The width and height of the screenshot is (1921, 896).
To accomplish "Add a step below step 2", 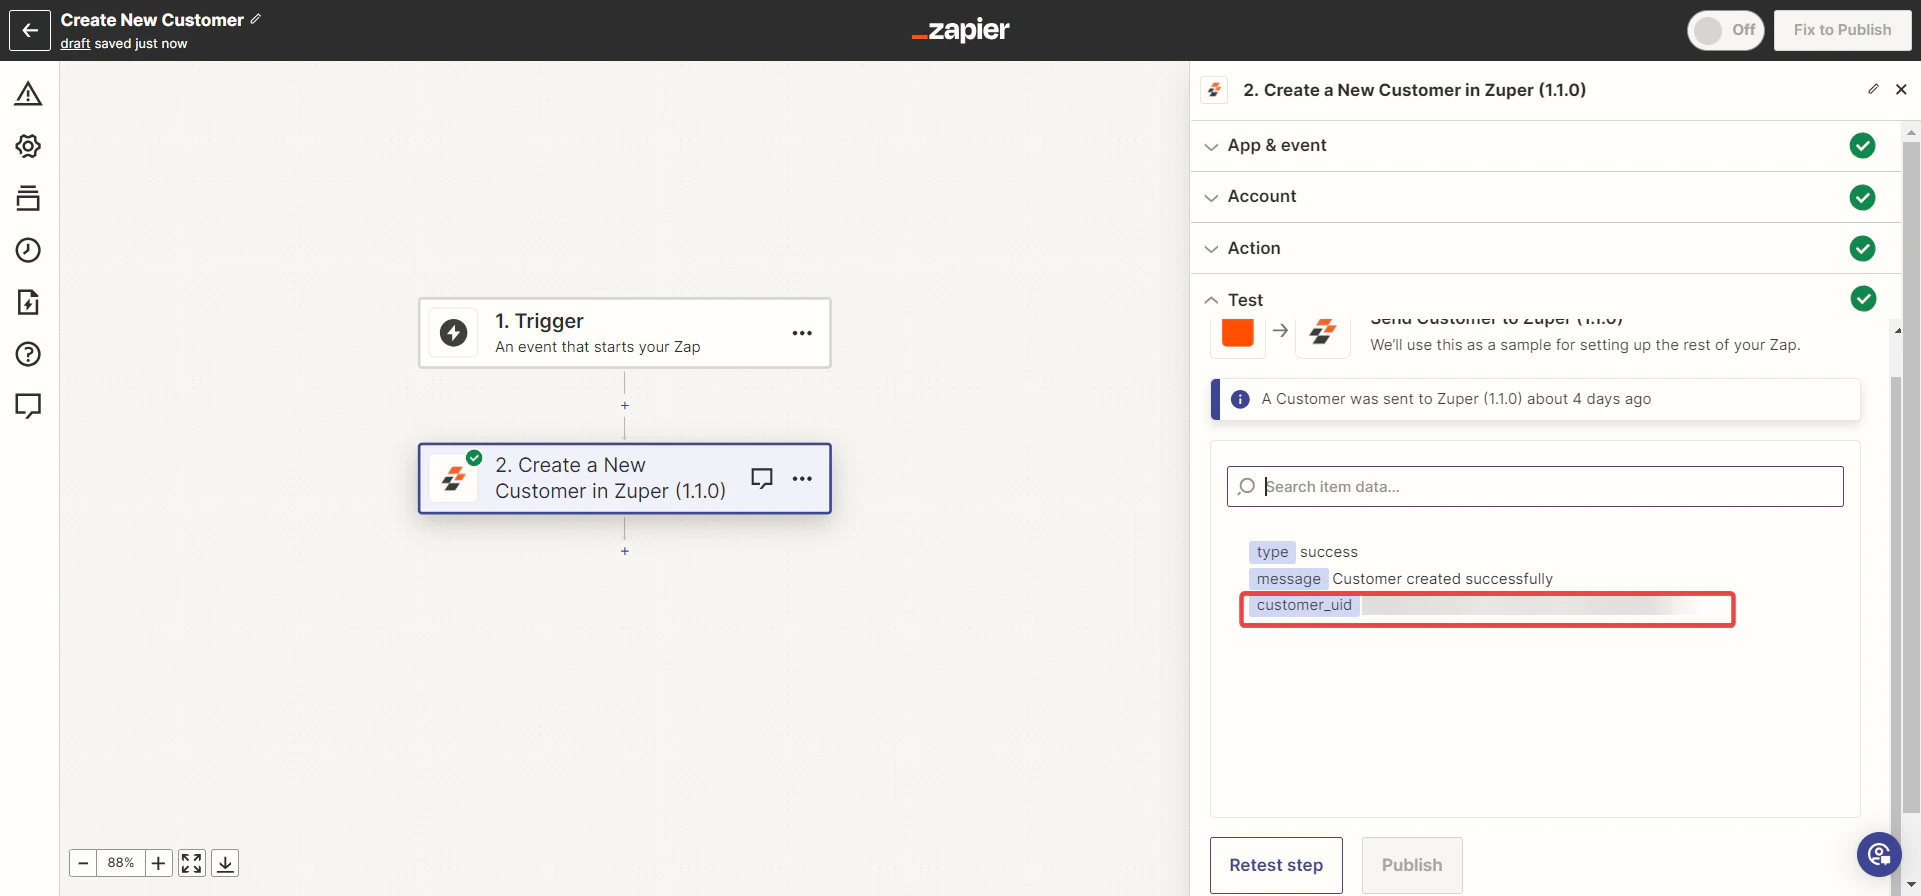I will [625, 551].
